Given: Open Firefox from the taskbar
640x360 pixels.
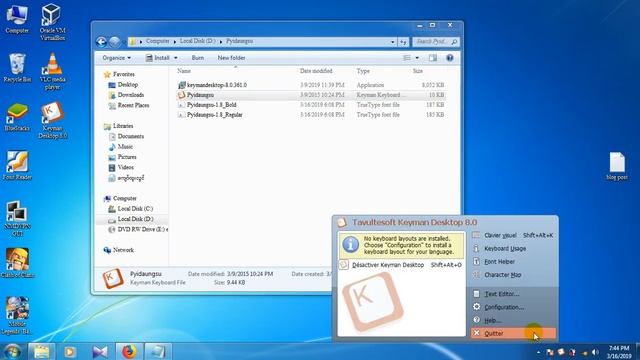Looking at the screenshot, I should coord(129,351).
